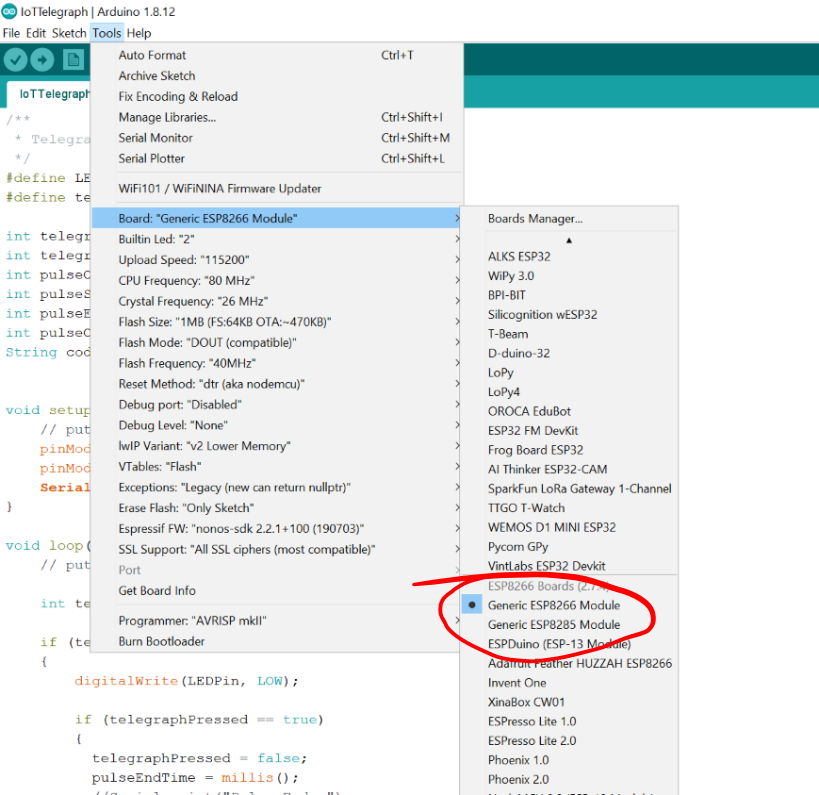Viewport: 819px width, 795px height.
Task: Open WiFi101 / WiFiNINA Firmware Updater
Action: point(277,189)
